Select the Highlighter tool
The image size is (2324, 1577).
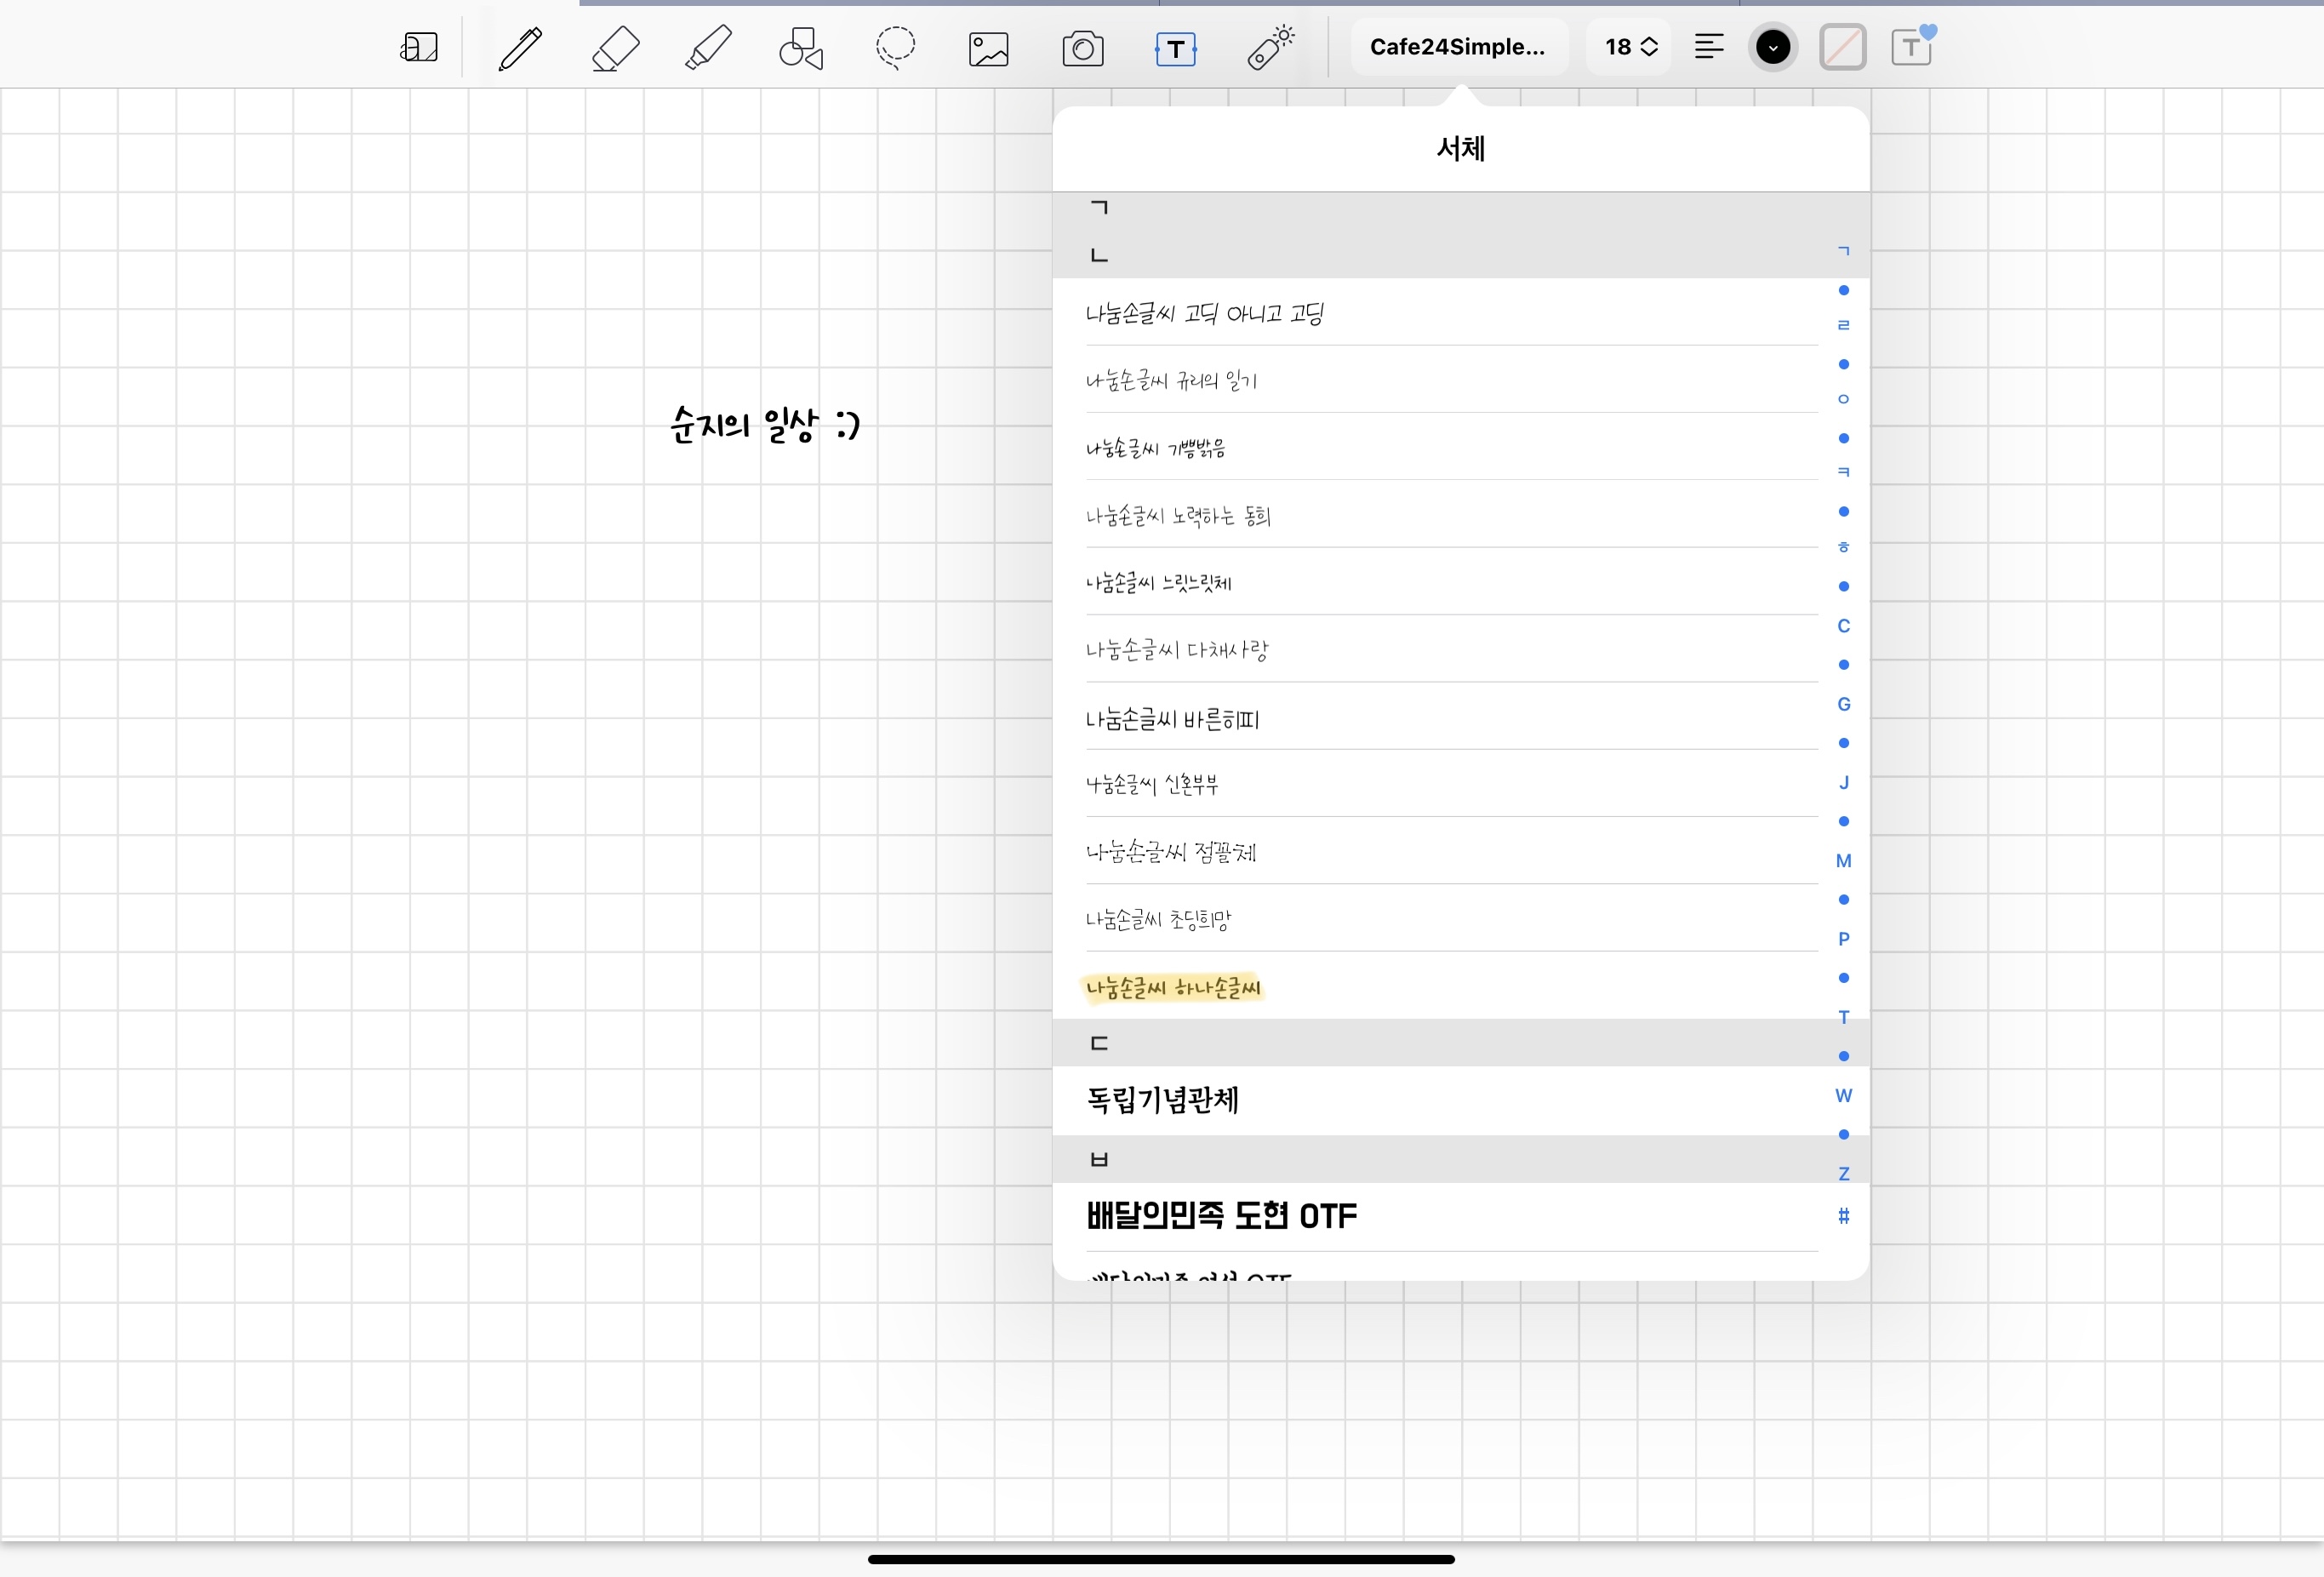coord(708,48)
